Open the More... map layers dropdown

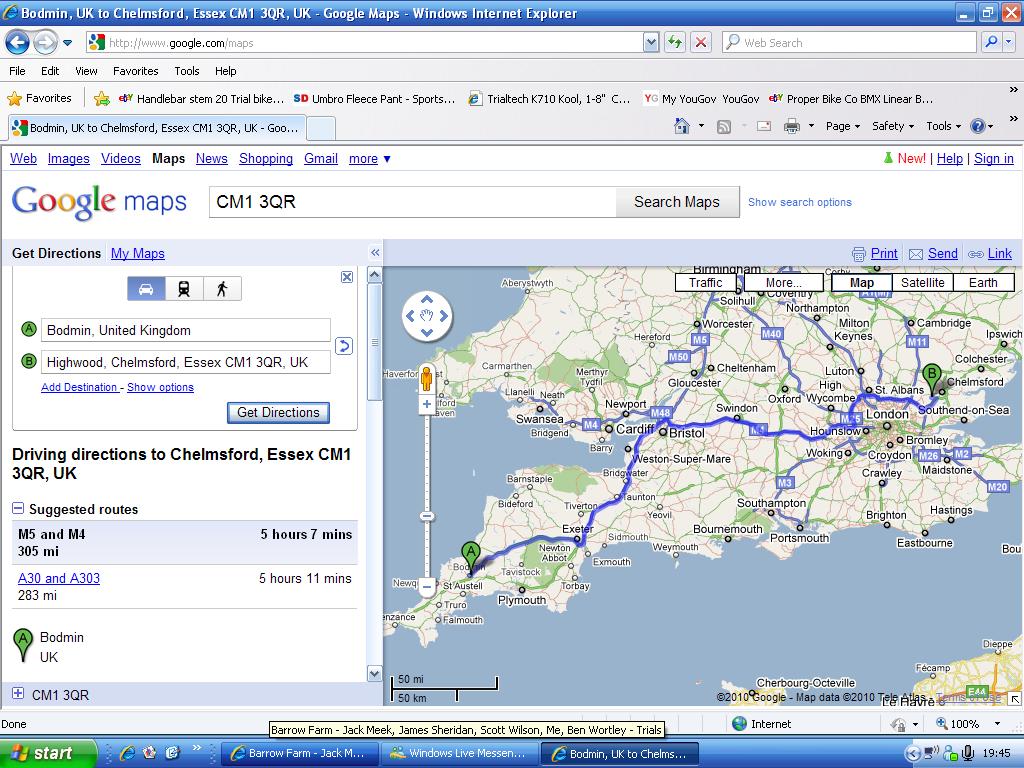pyautogui.click(x=784, y=283)
